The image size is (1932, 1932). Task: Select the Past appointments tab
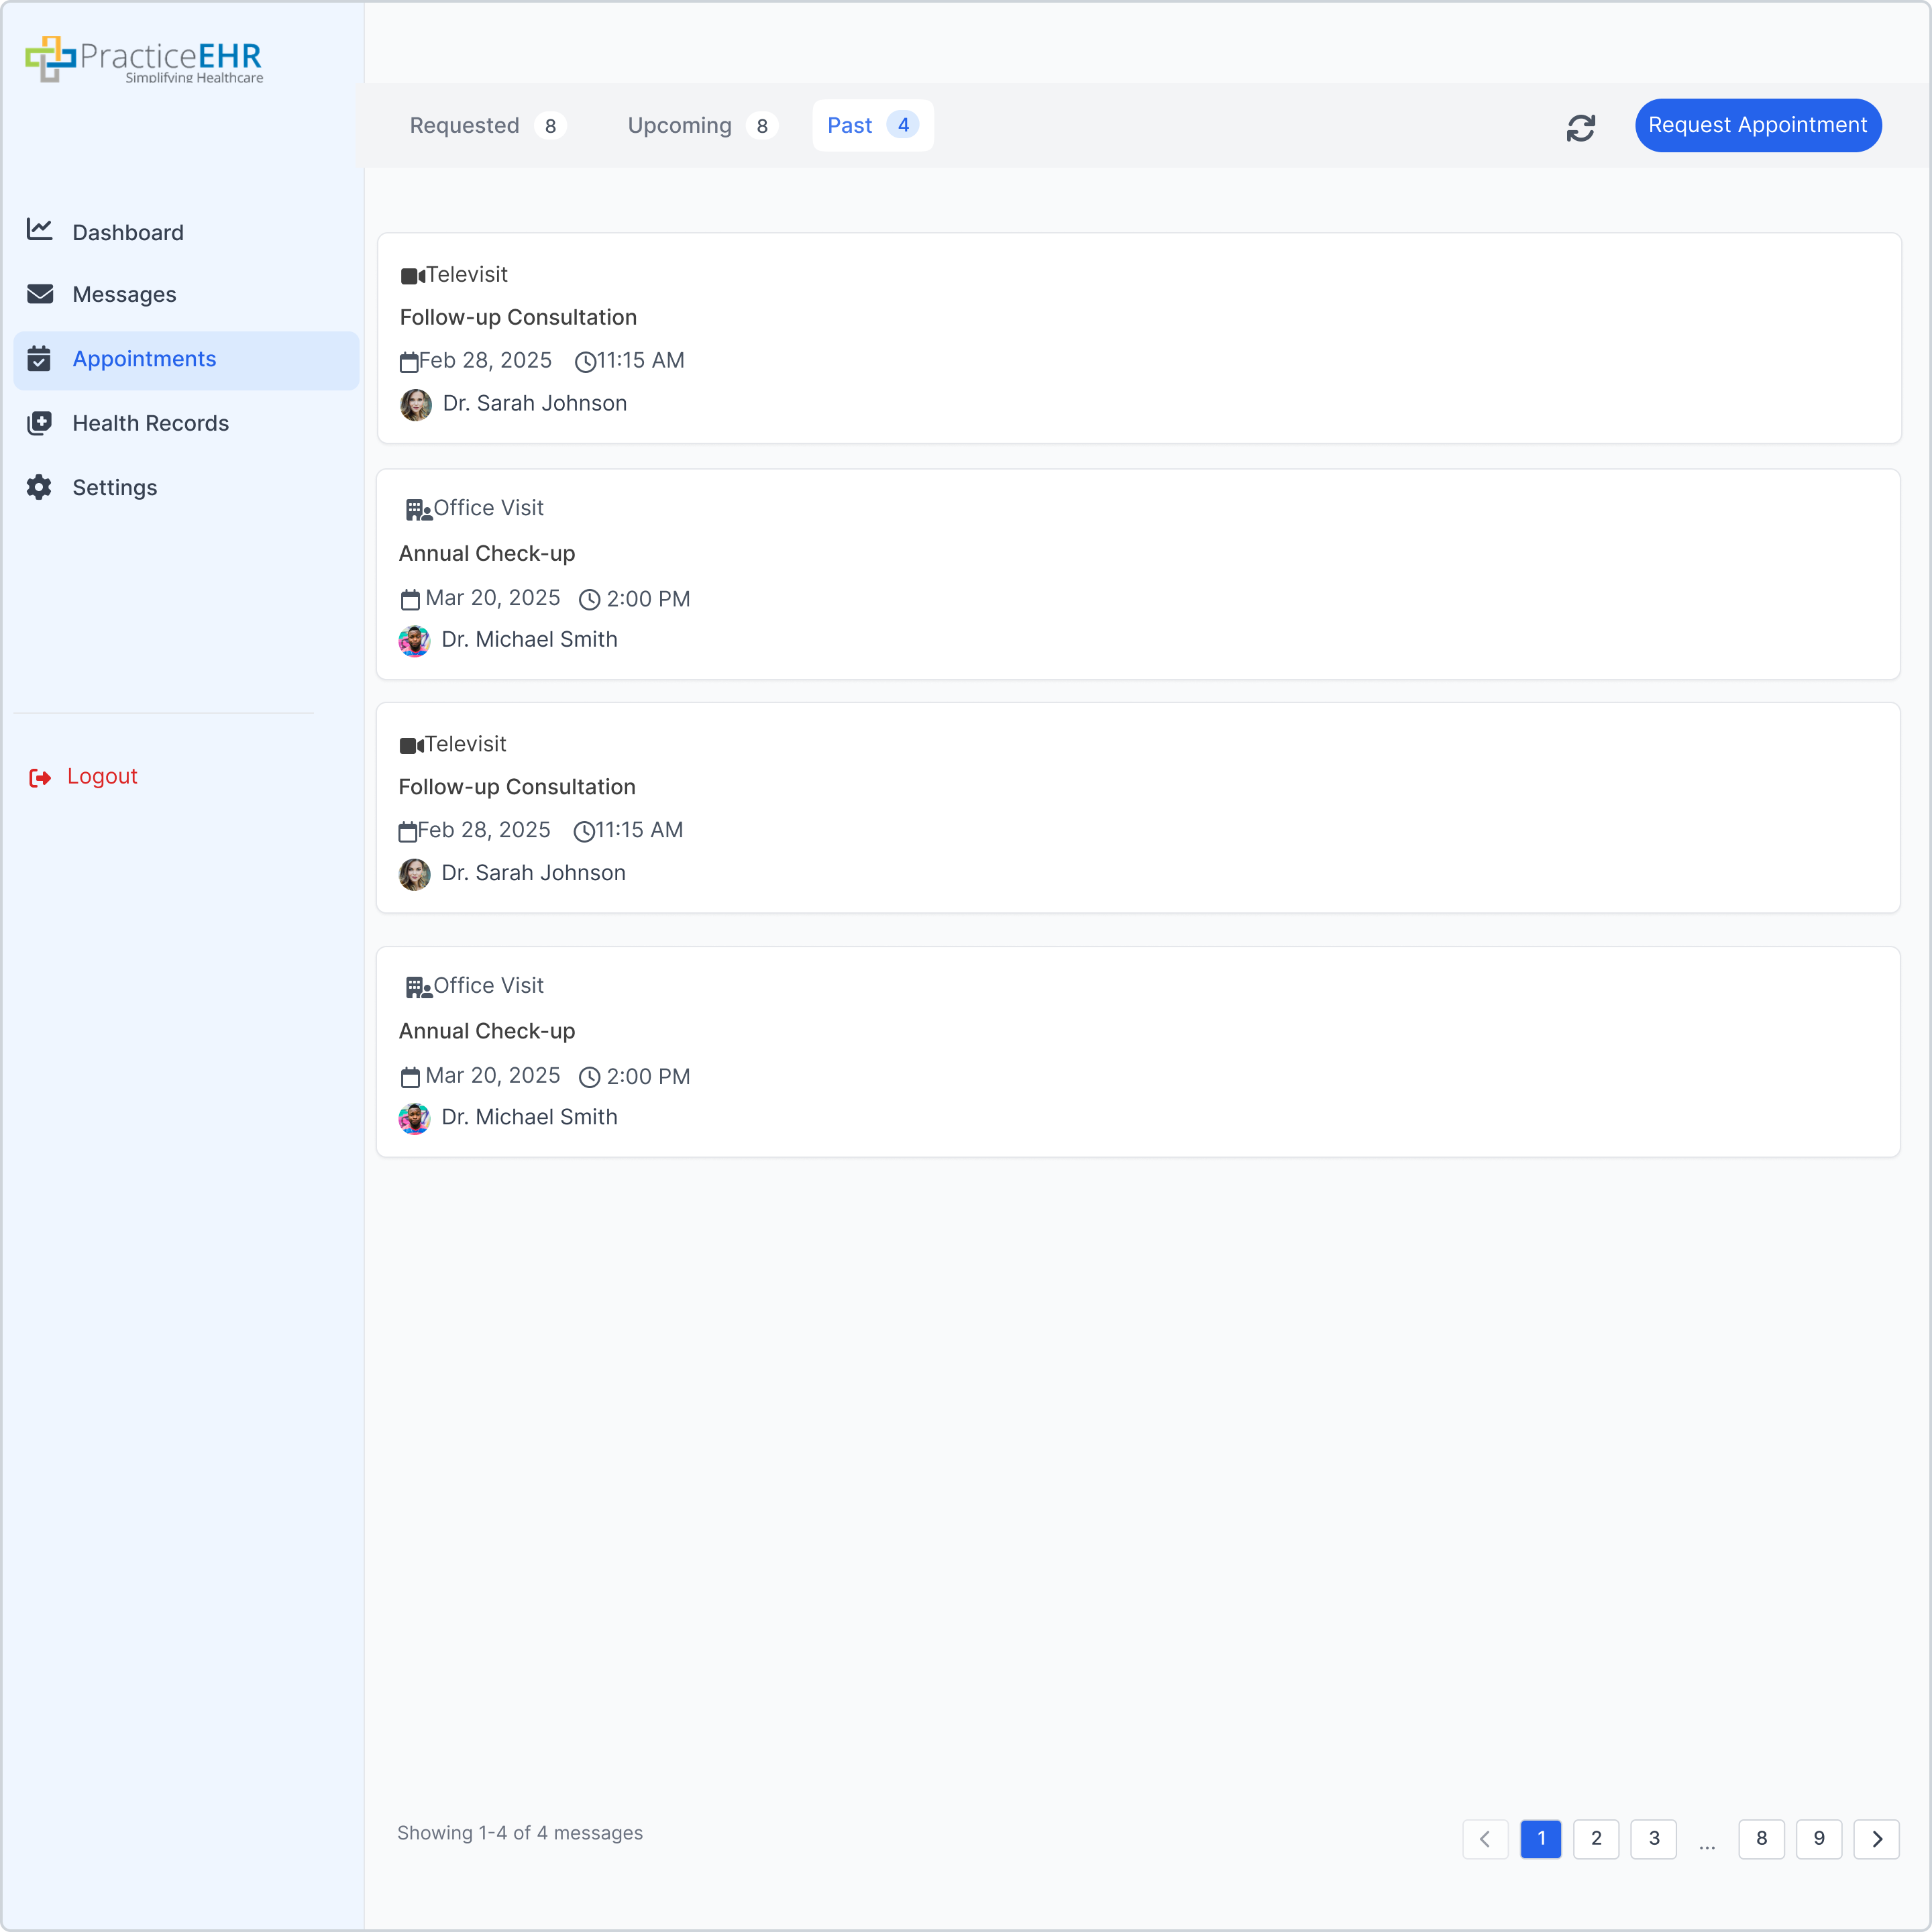pos(872,126)
